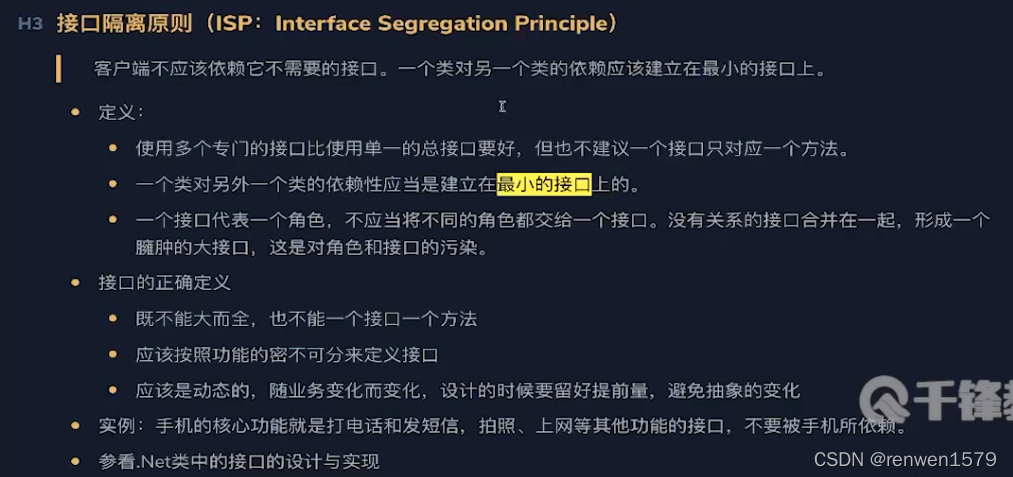1013x477 pixels.
Task: Click the bullet before 接口的正确定义
Action: pyautogui.click(x=76, y=283)
